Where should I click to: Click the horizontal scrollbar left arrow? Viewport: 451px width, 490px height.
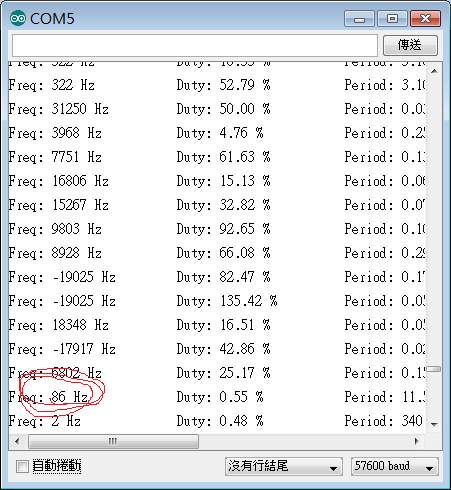click(17, 441)
